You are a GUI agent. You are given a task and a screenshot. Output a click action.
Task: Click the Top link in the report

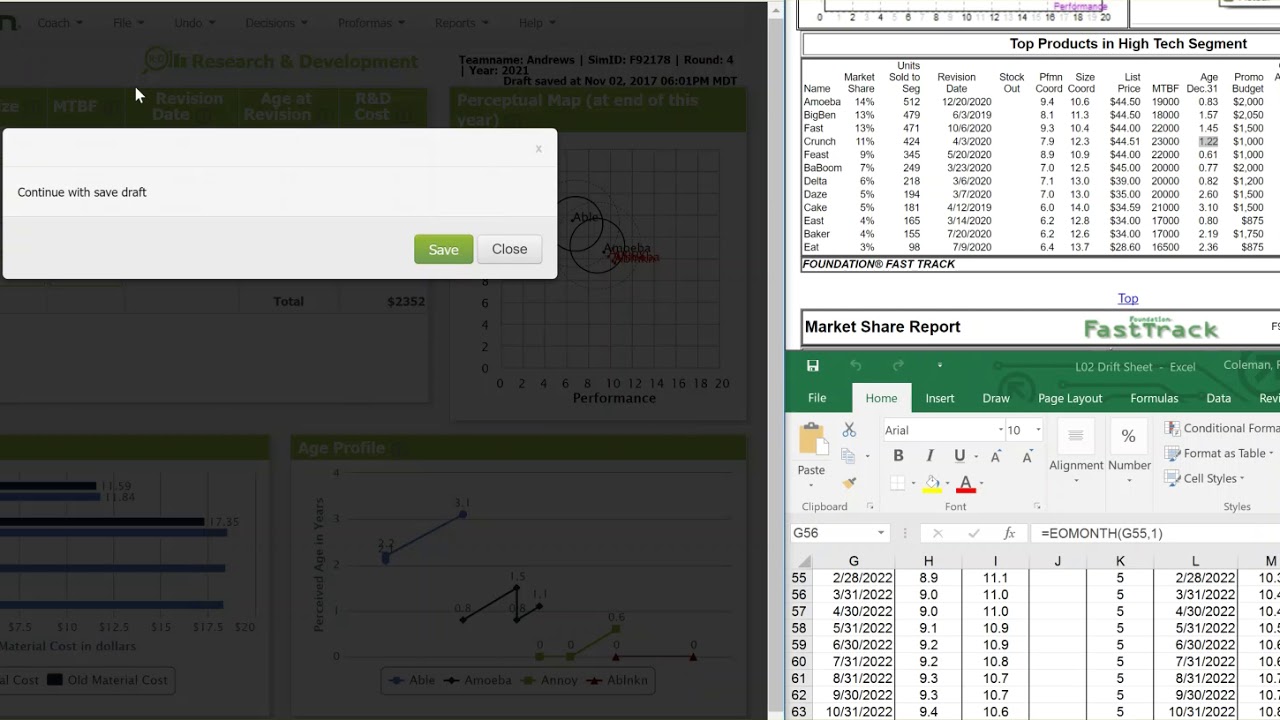1128,298
